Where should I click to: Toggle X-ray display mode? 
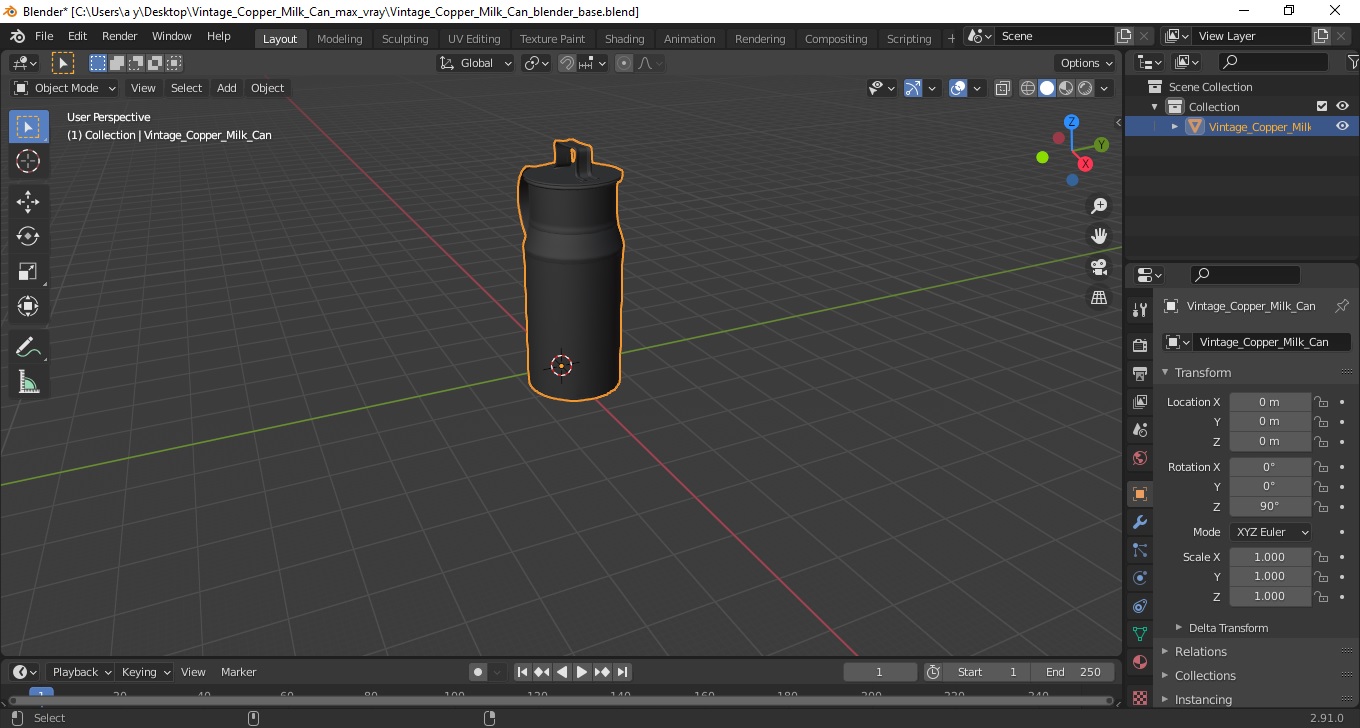pos(1003,88)
